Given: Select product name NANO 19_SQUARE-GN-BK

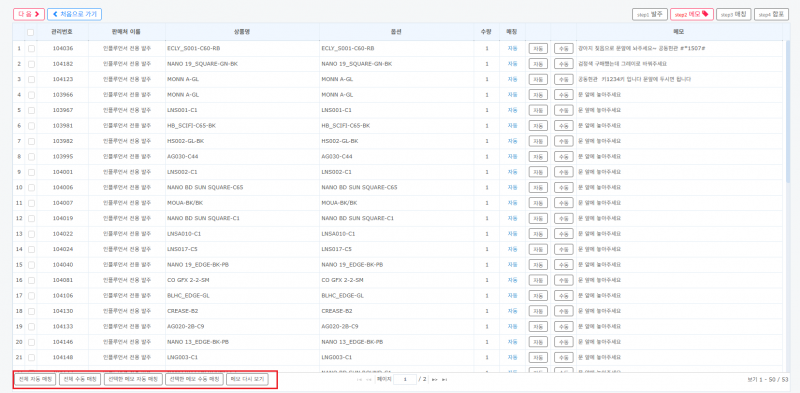Looking at the screenshot, I should 202,64.
